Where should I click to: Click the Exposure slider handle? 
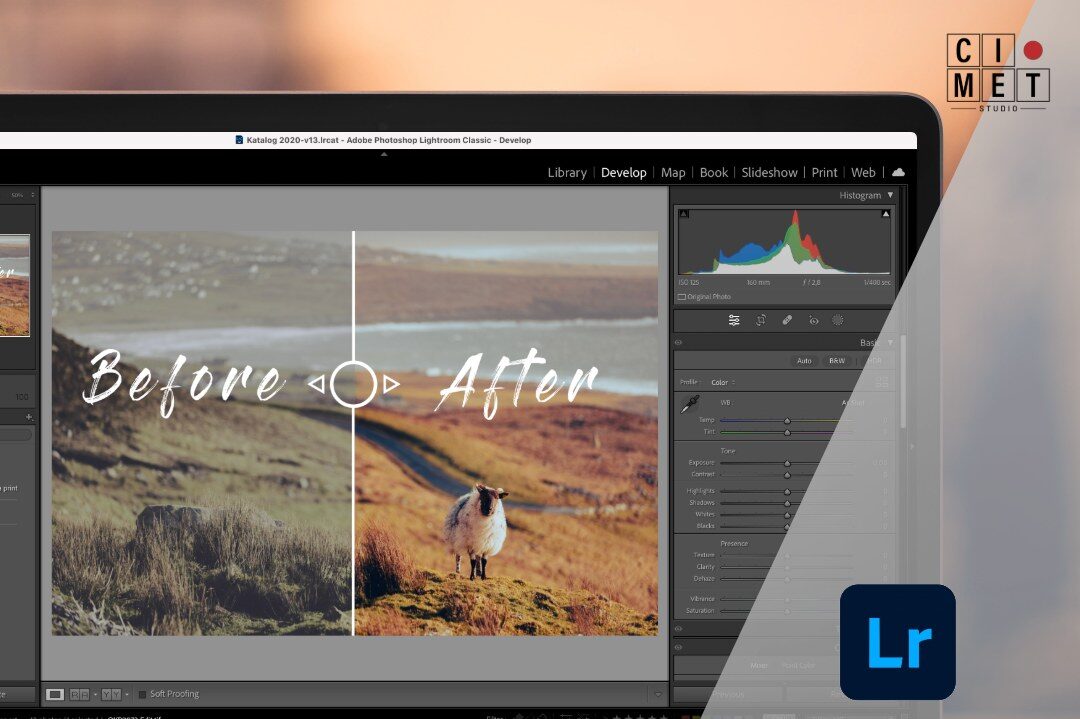787,463
